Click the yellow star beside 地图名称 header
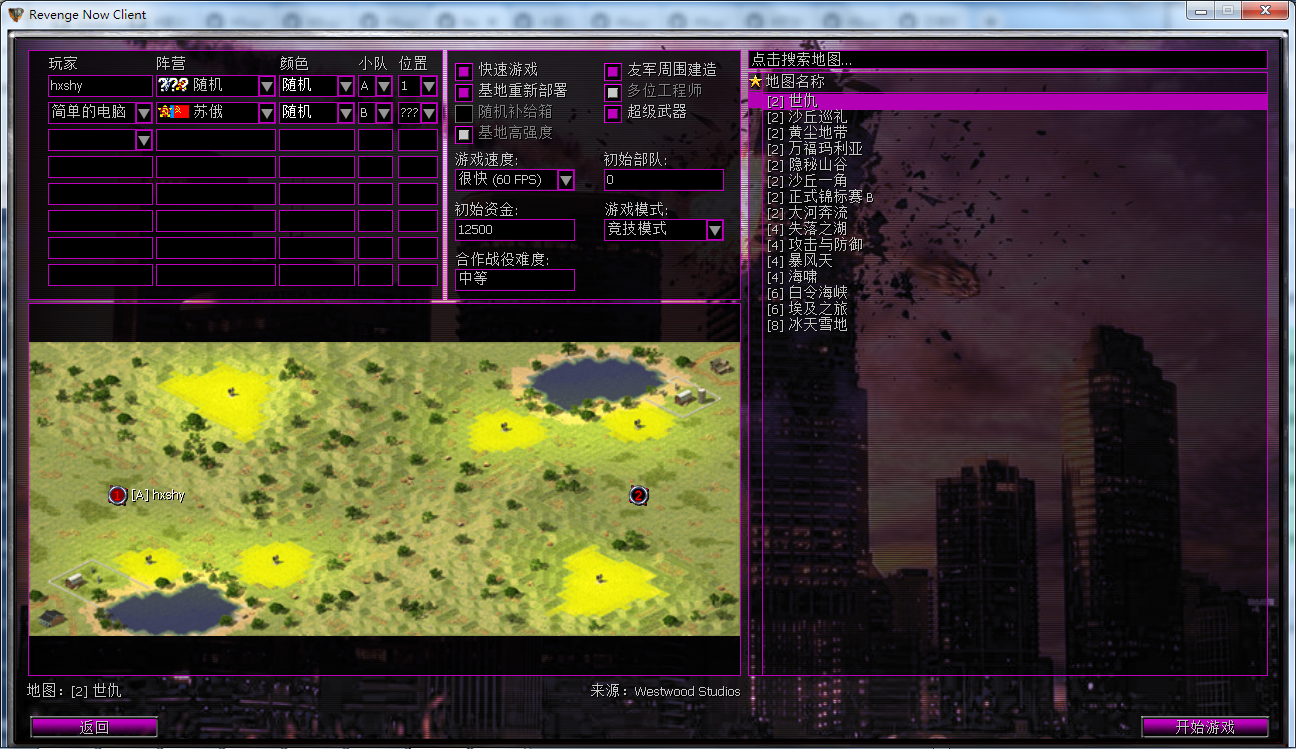Screen dimensions: 1296x749 pyautogui.click(x=755, y=82)
